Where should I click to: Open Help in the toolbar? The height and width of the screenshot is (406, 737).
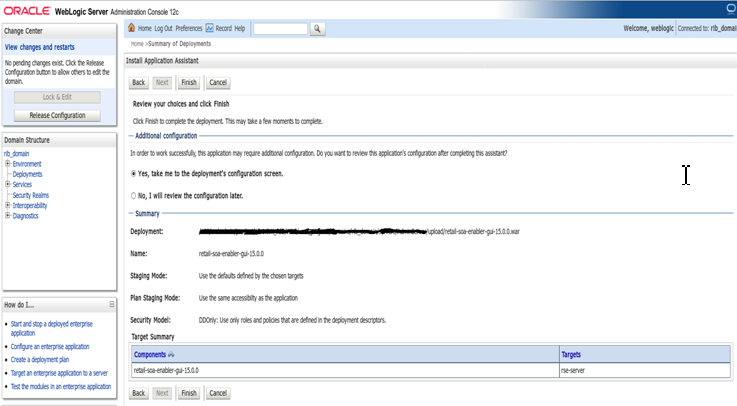click(x=240, y=28)
